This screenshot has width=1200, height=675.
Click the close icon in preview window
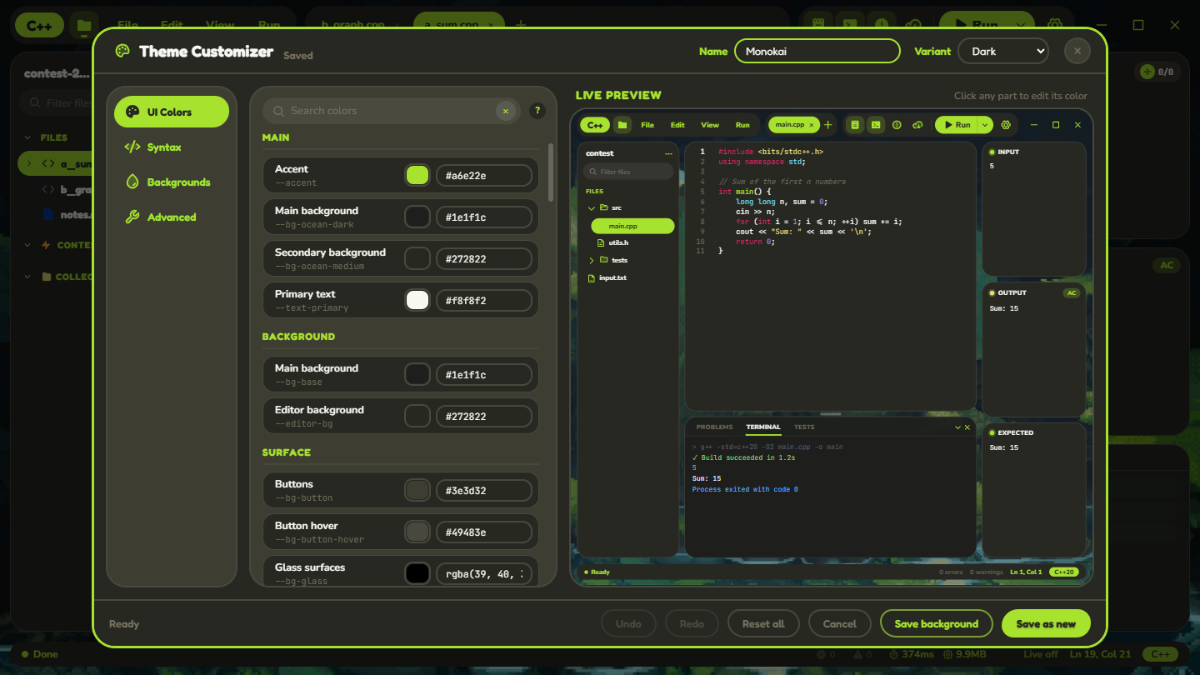pyautogui.click(x=1078, y=125)
